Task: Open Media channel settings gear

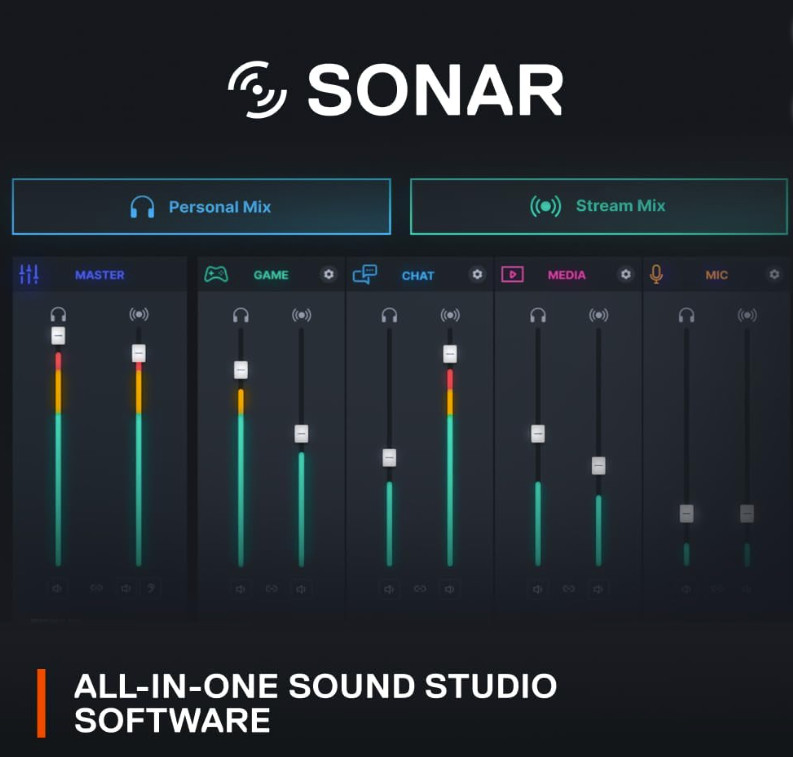Action: click(x=626, y=274)
